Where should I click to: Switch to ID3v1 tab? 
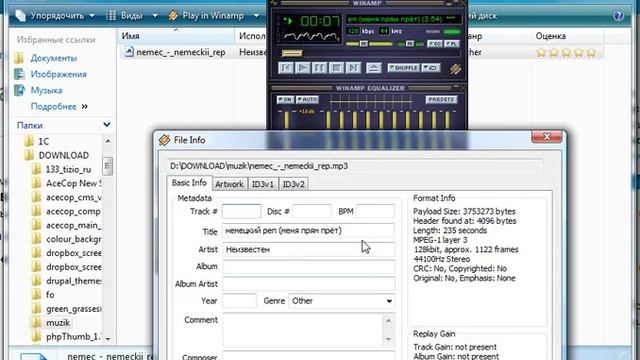pyautogui.click(x=262, y=184)
